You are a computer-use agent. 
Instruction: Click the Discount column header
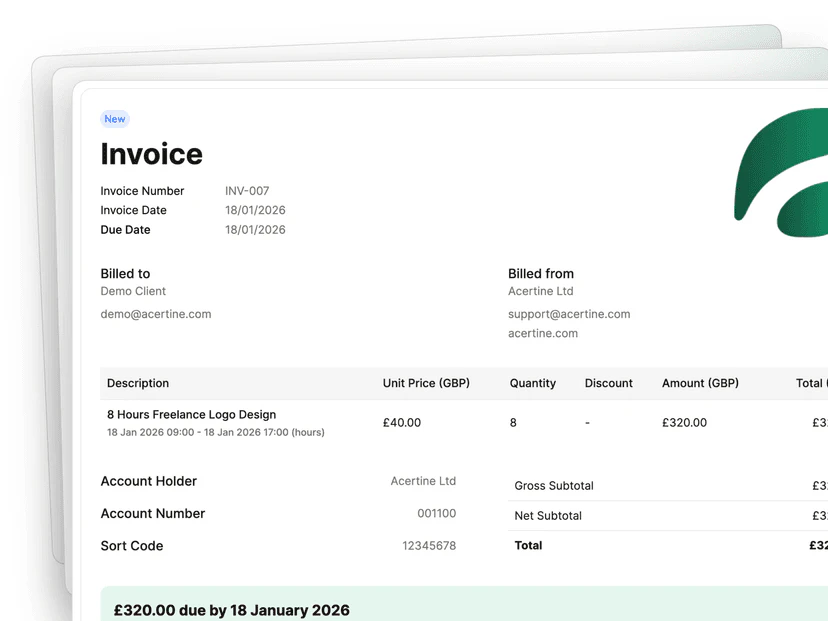[609, 383]
